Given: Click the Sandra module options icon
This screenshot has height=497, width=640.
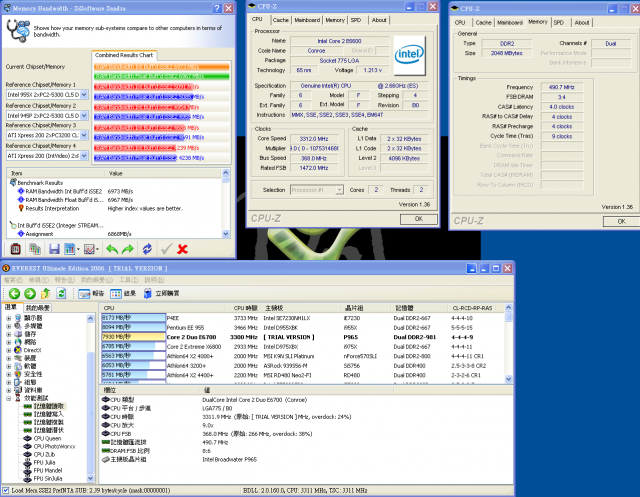Looking at the screenshot, I should point(16,249).
